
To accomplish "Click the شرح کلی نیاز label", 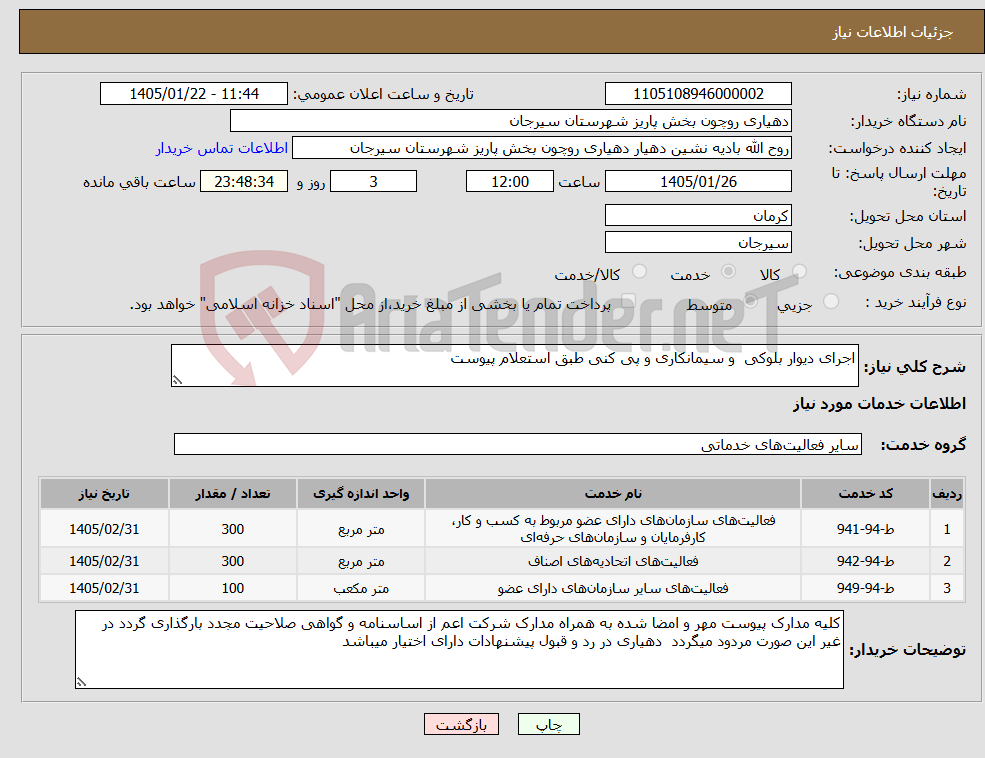I will coord(915,367).
